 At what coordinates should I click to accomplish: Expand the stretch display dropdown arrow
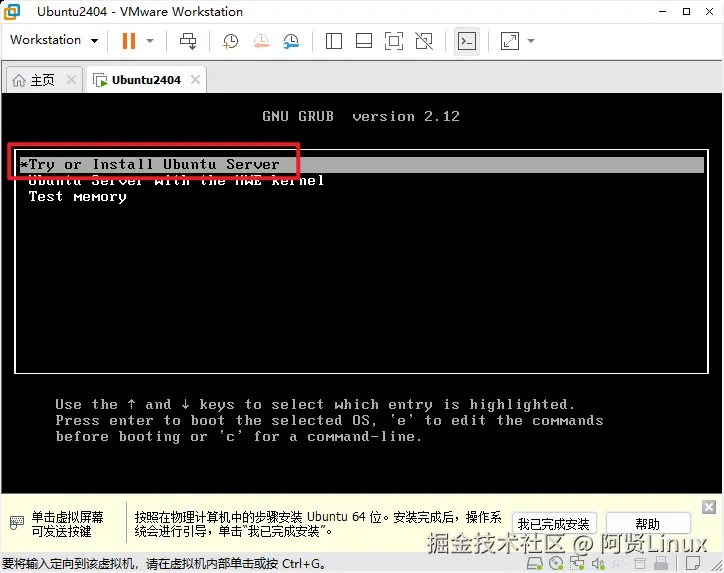531,41
